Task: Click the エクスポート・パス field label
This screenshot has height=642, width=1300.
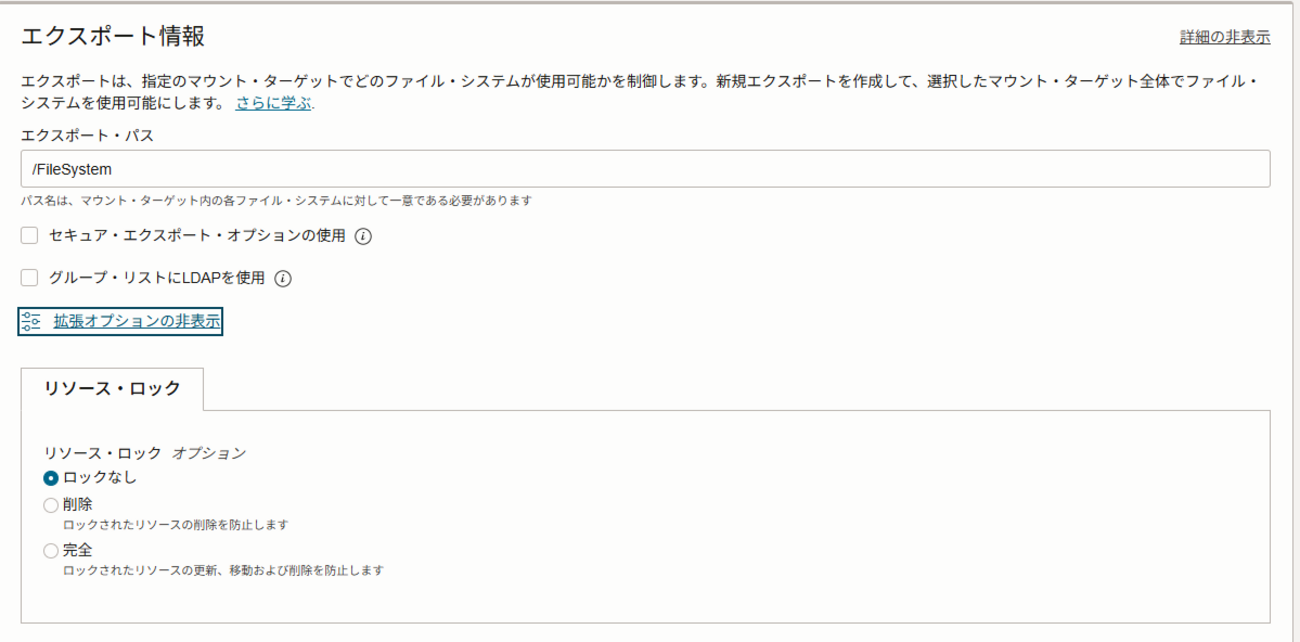Action: [86, 133]
